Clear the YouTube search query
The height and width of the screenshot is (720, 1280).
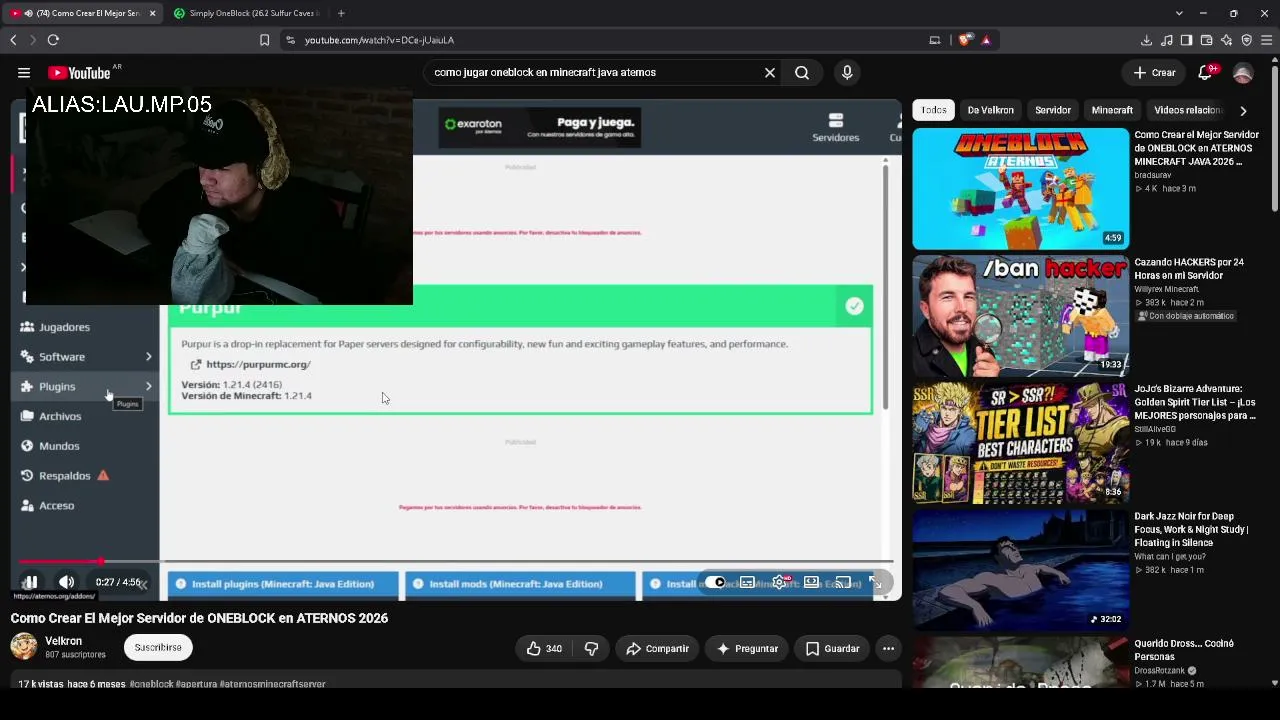(770, 72)
